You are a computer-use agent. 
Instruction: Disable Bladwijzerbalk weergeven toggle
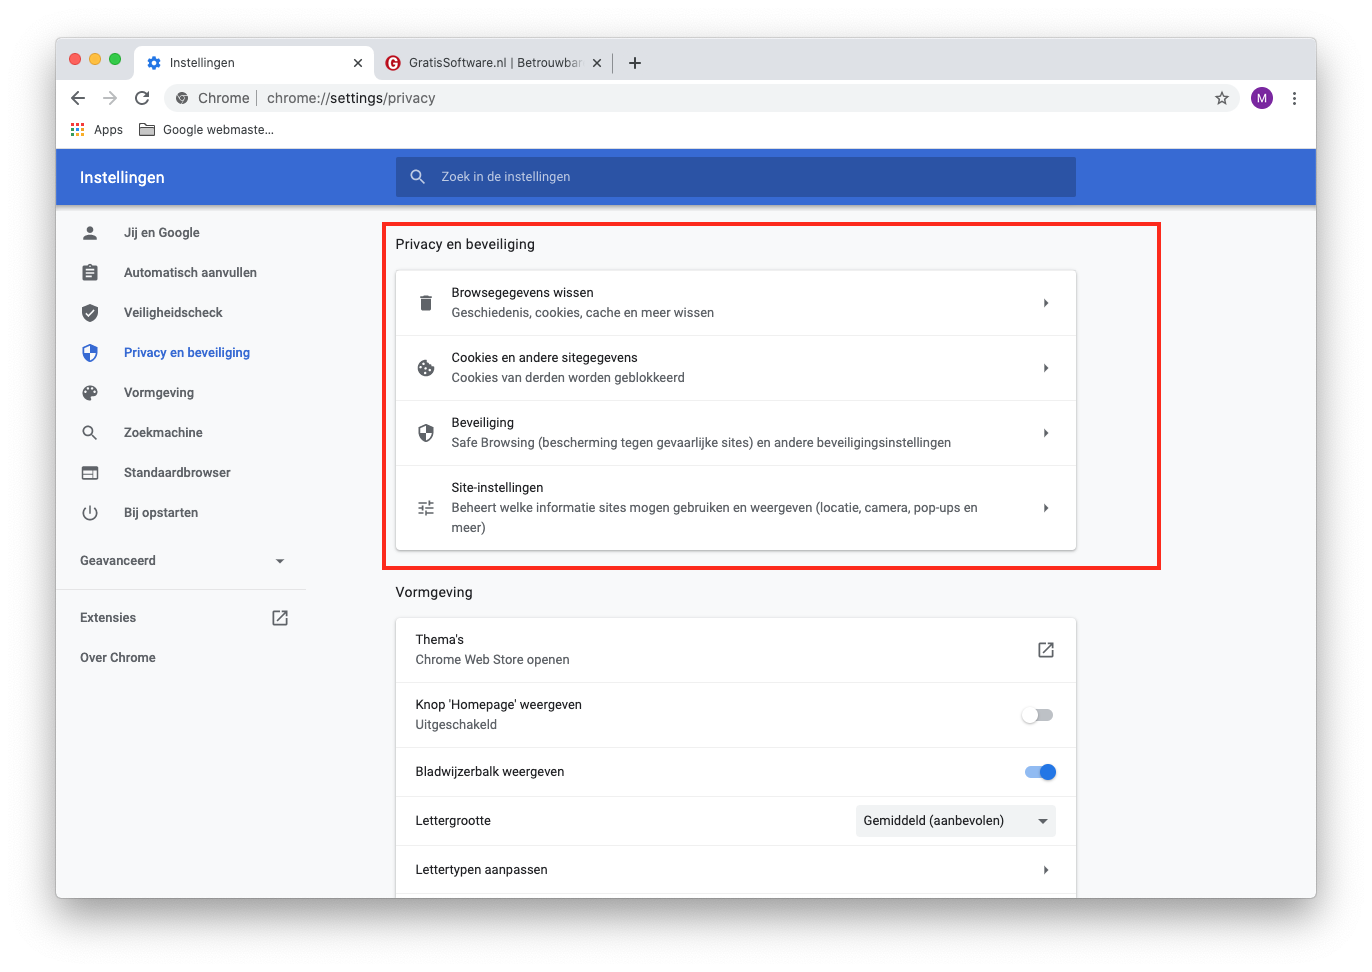[1040, 772]
